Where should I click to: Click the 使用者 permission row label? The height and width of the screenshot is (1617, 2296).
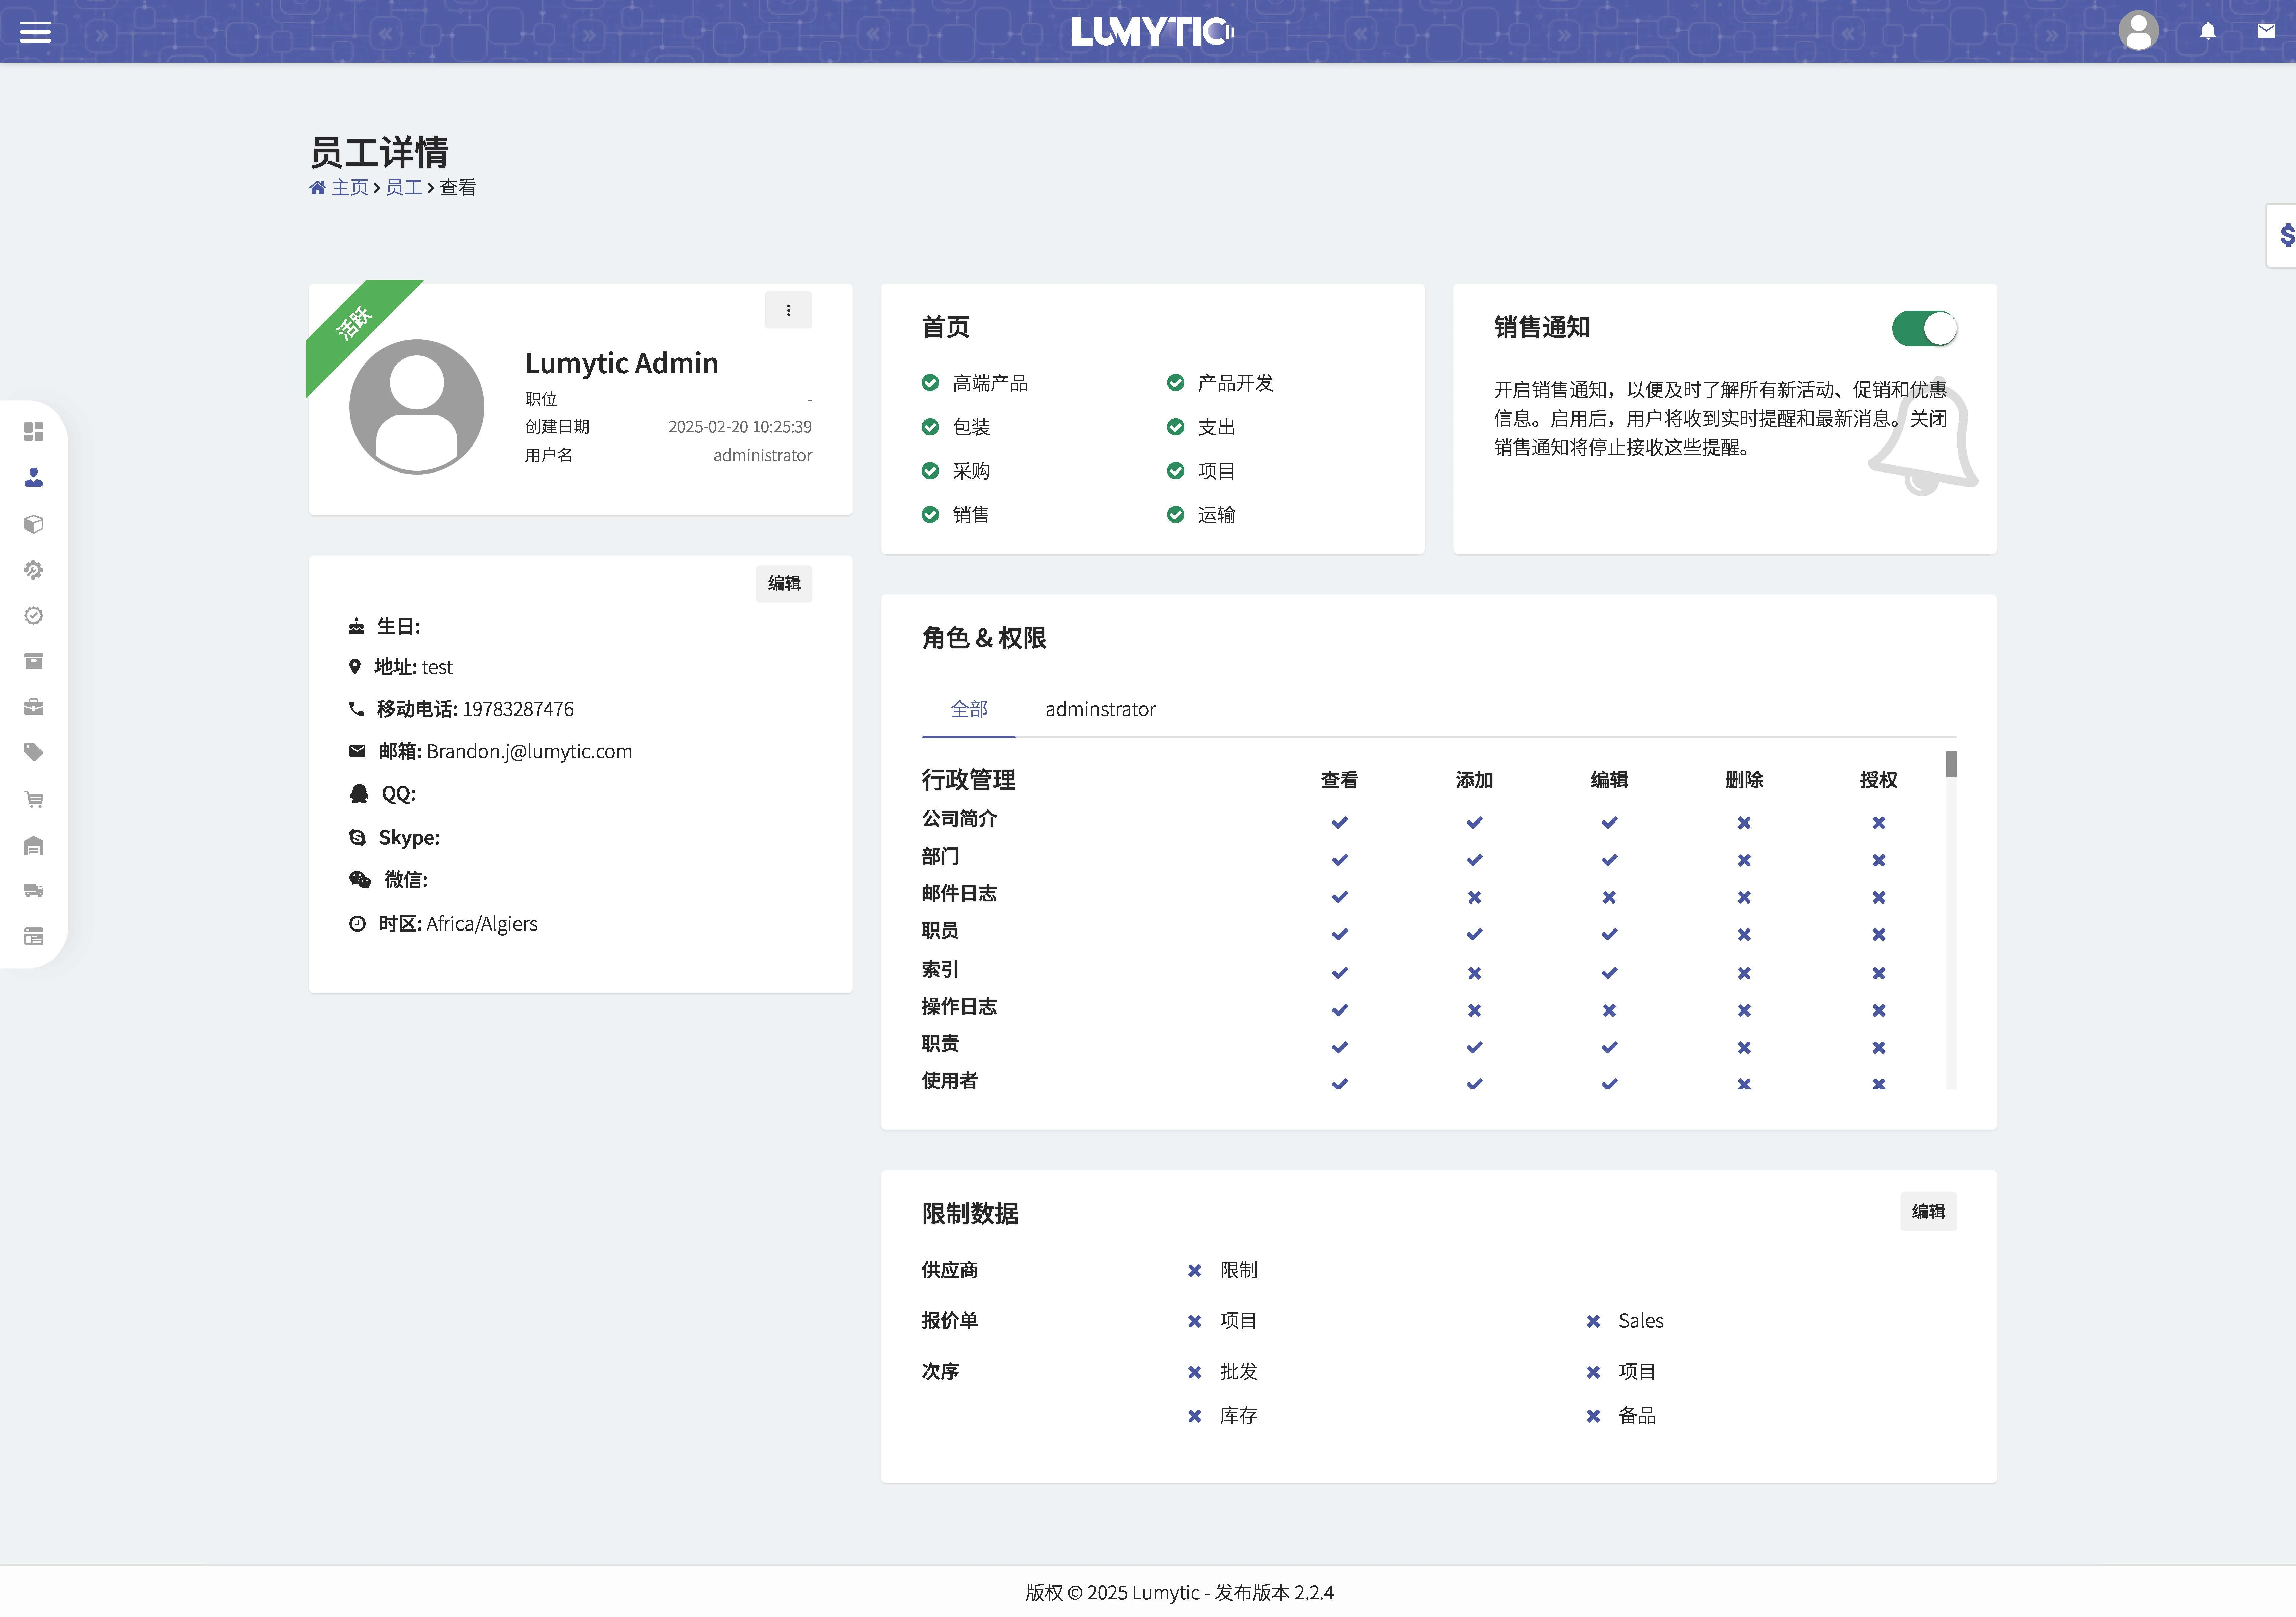pyautogui.click(x=950, y=1081)
